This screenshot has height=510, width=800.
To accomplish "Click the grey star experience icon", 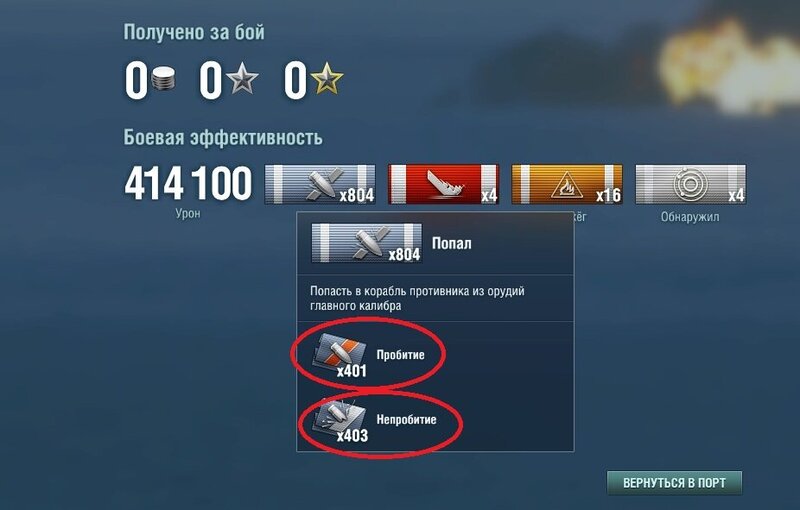I will coord(242,79).
